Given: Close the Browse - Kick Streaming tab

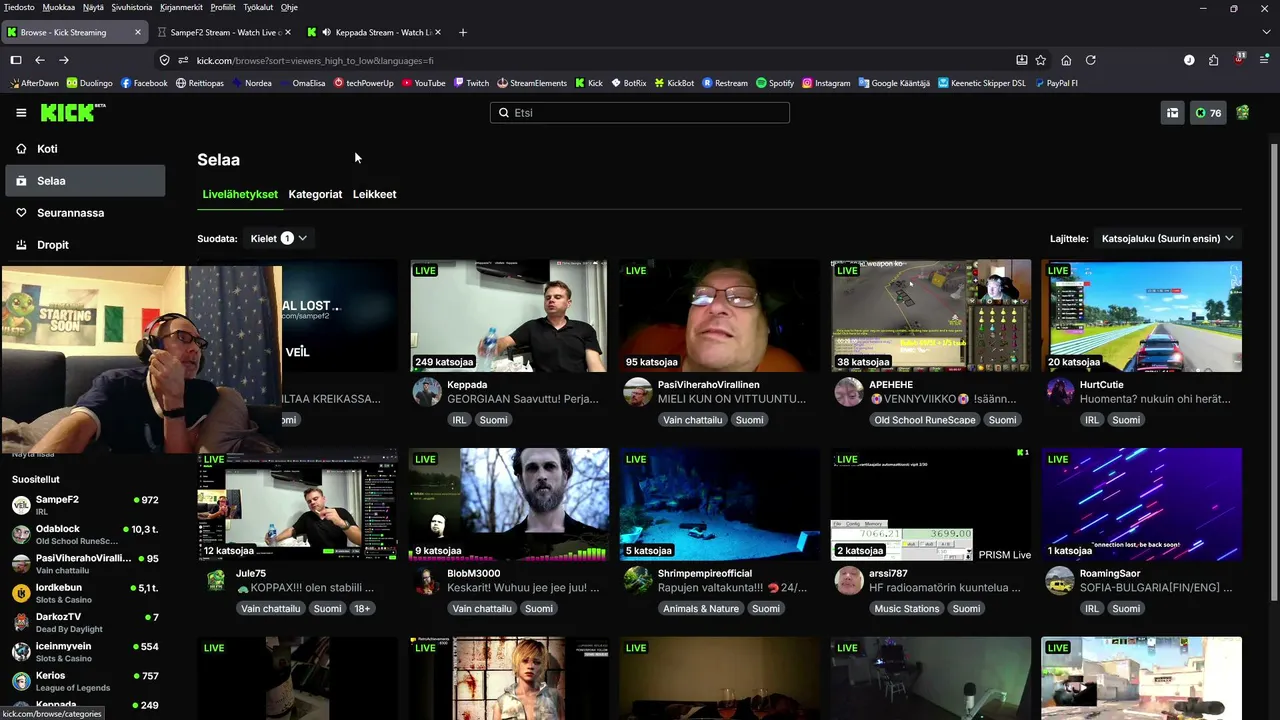Looking at the screenshot, I should (x=138, y=32).
